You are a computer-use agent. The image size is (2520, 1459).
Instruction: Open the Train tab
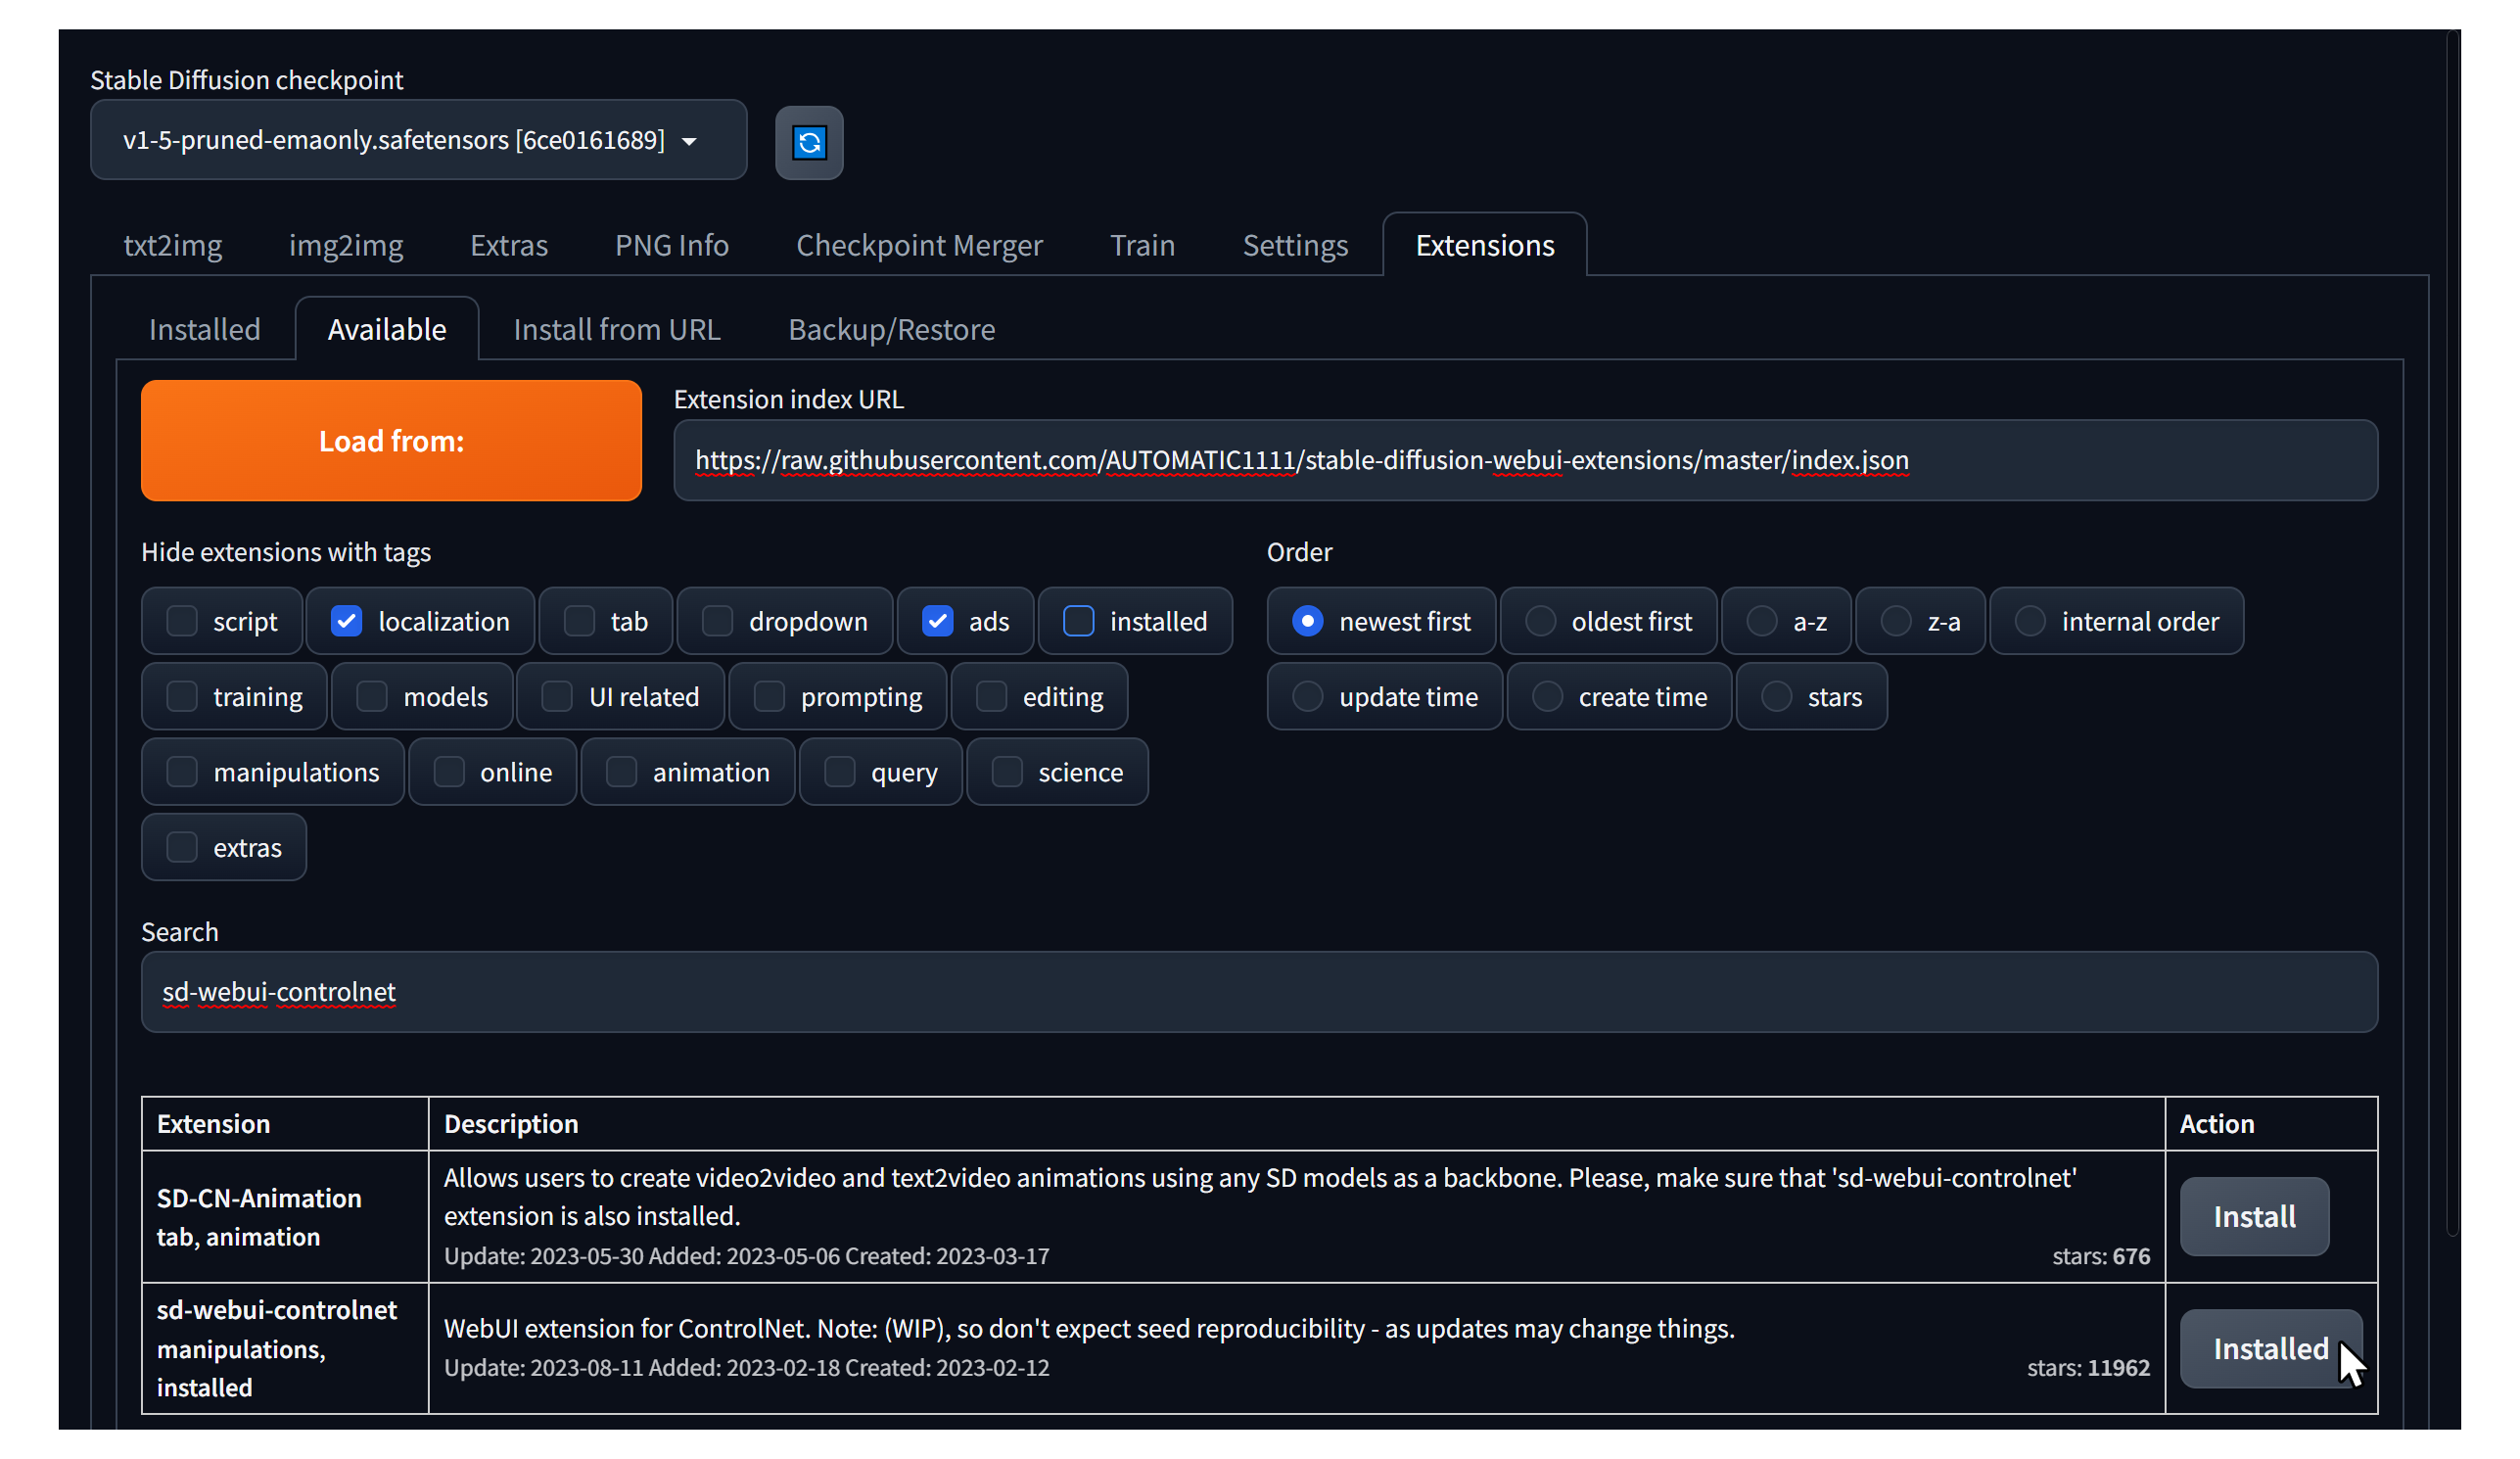pyautogui.click(x=1142, y=245)
